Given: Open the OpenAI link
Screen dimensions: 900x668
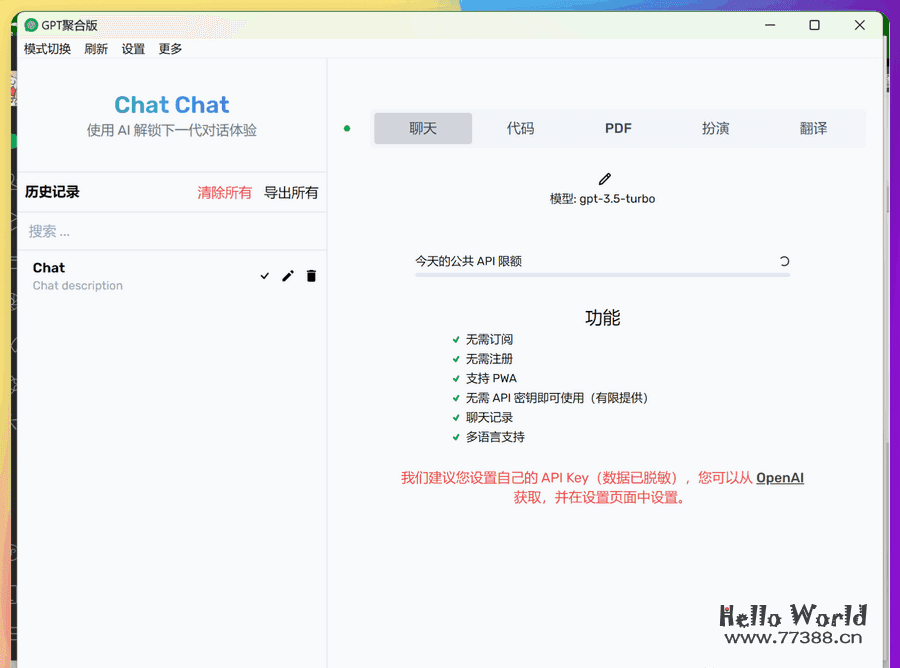Looking at the screenshot, I should pos(779,477).
